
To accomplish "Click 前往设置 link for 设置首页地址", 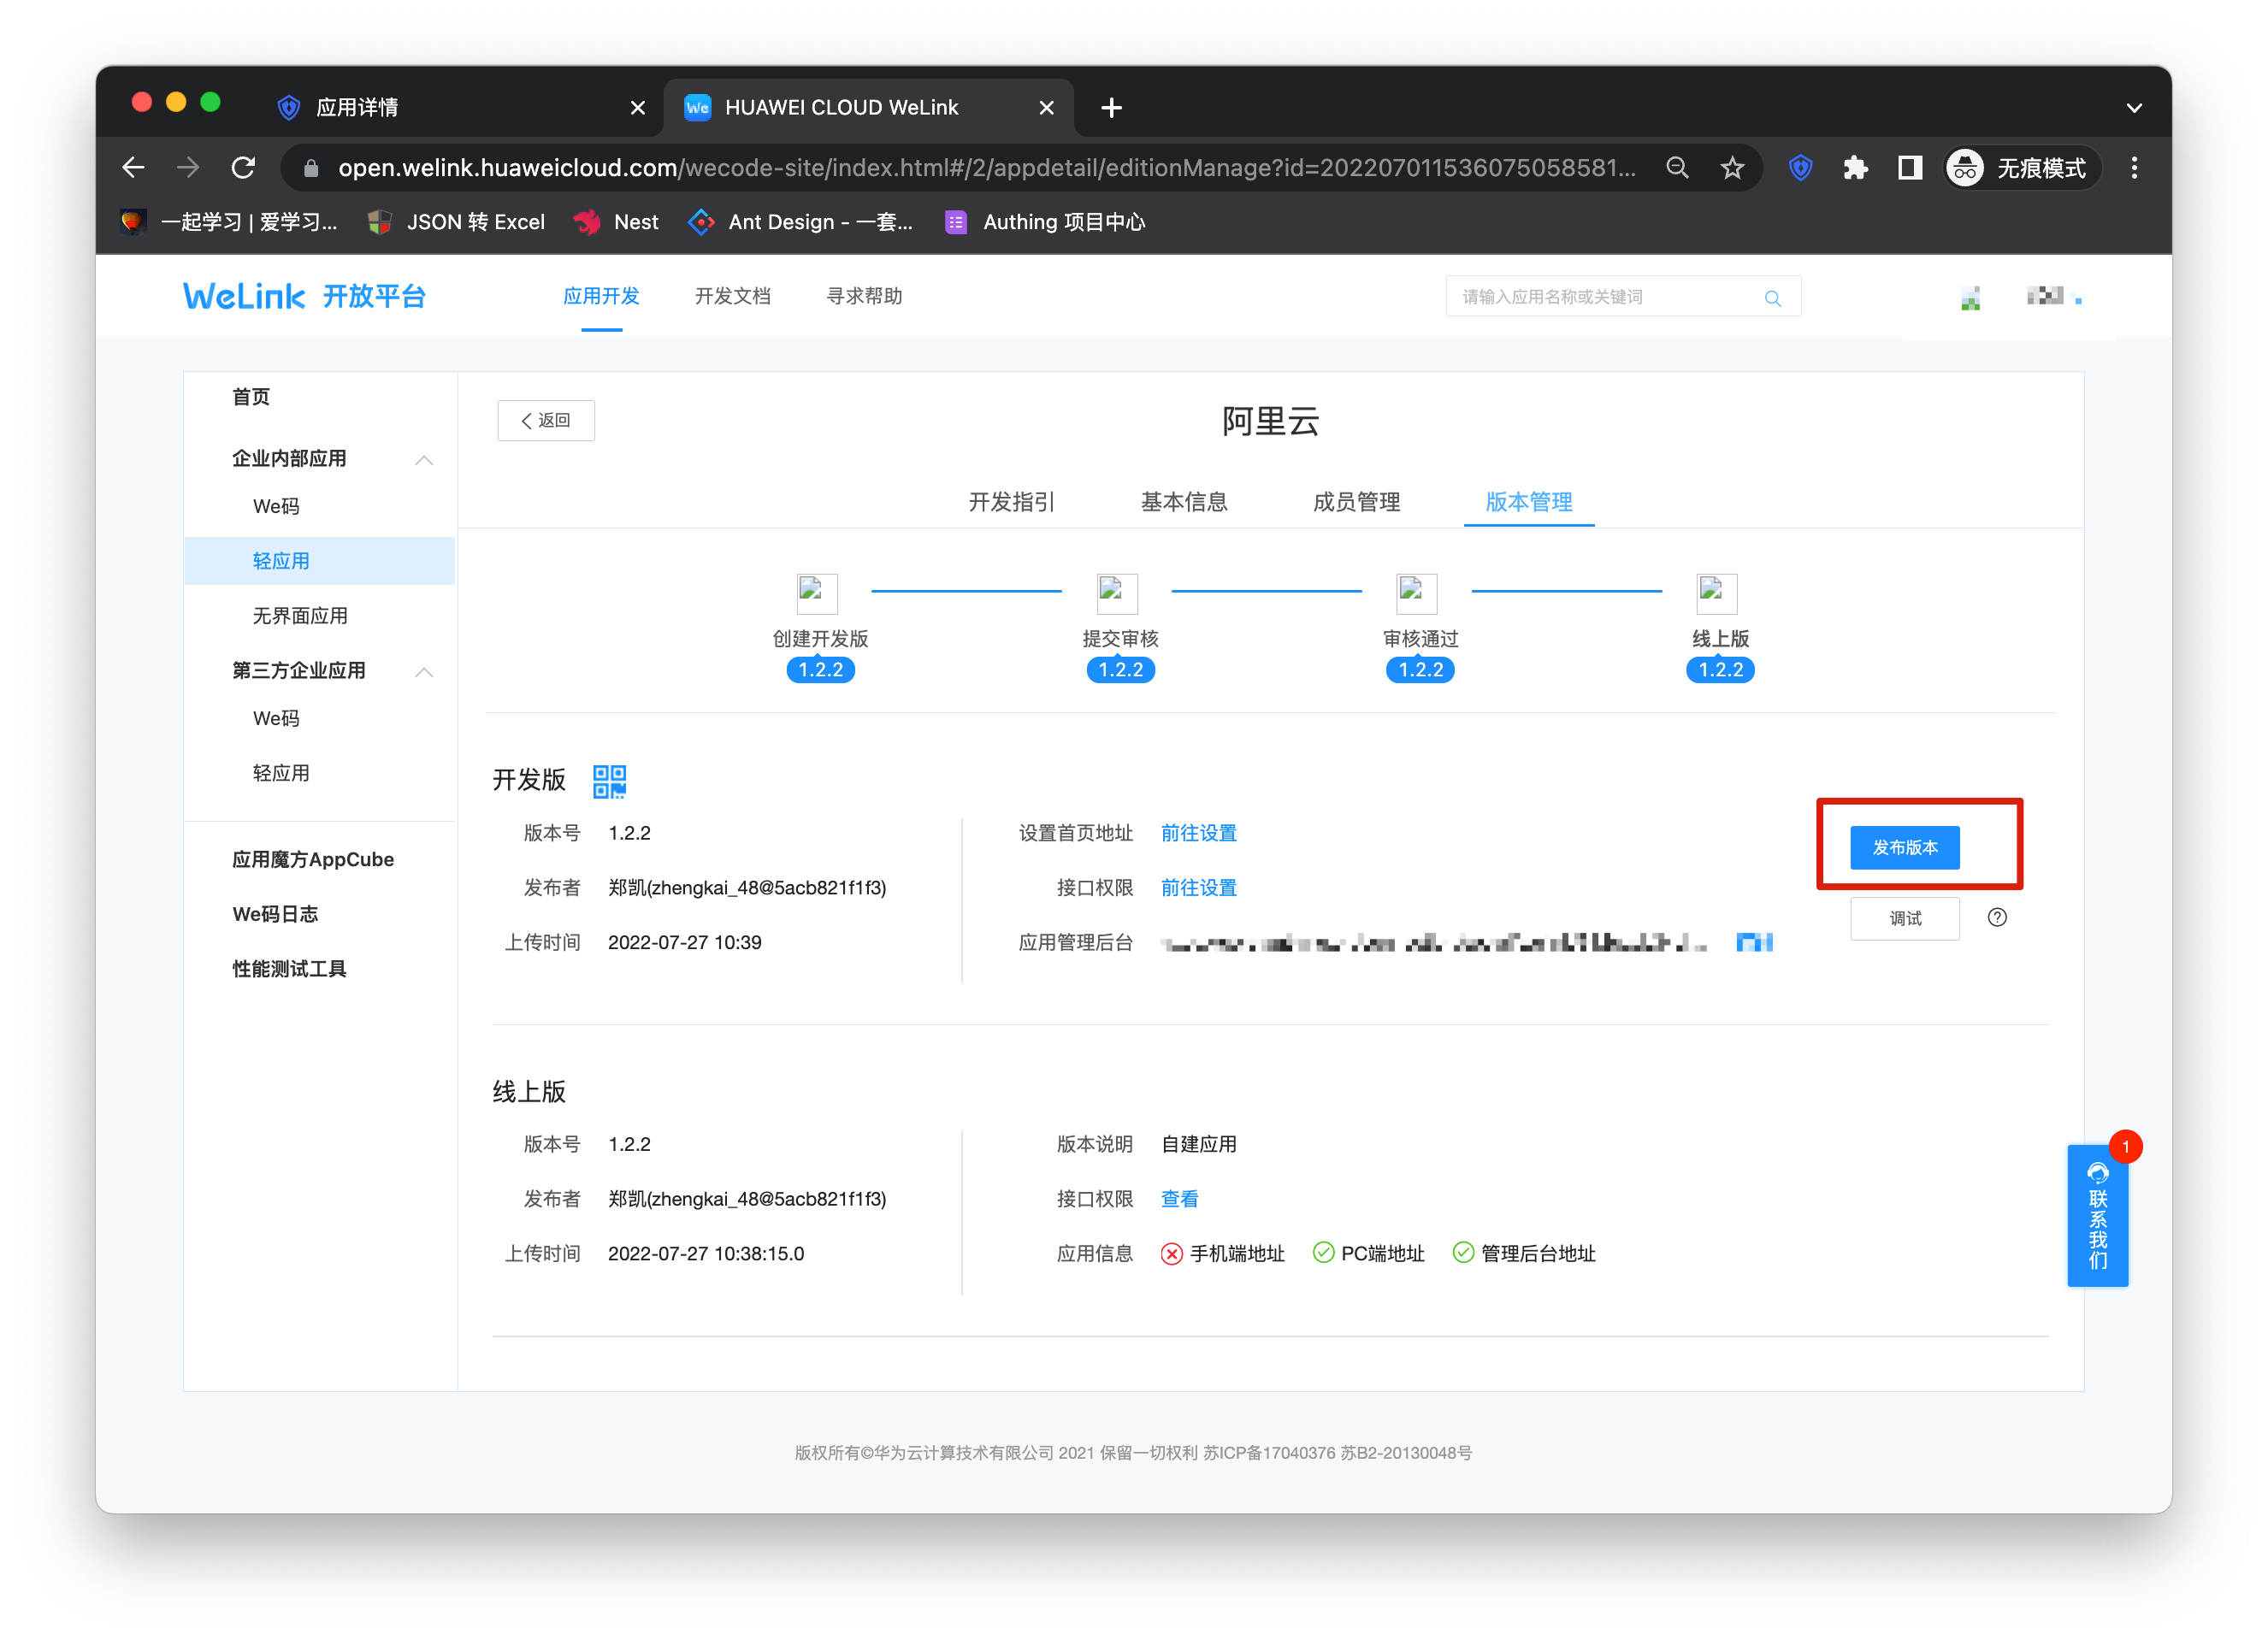I will tap(1198, 833).
